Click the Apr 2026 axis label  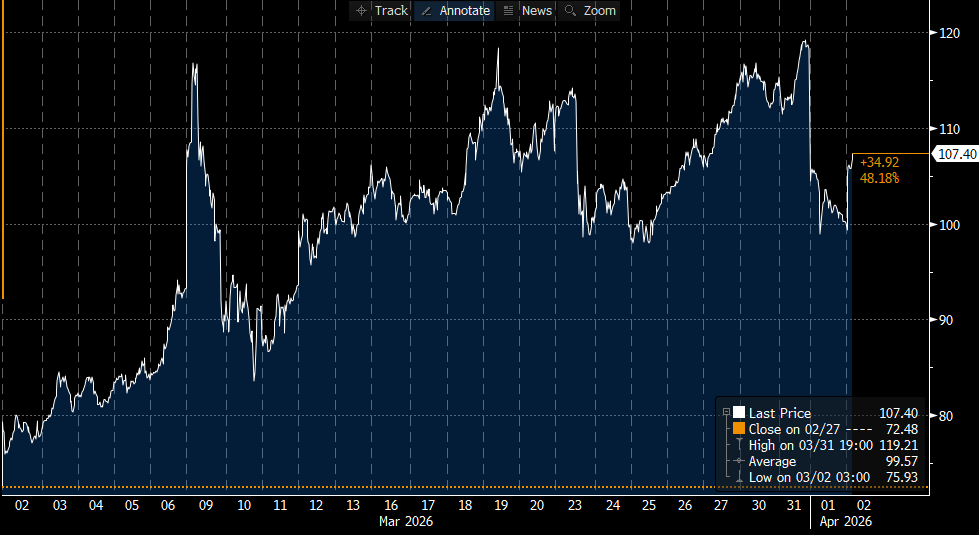[845, 521]
